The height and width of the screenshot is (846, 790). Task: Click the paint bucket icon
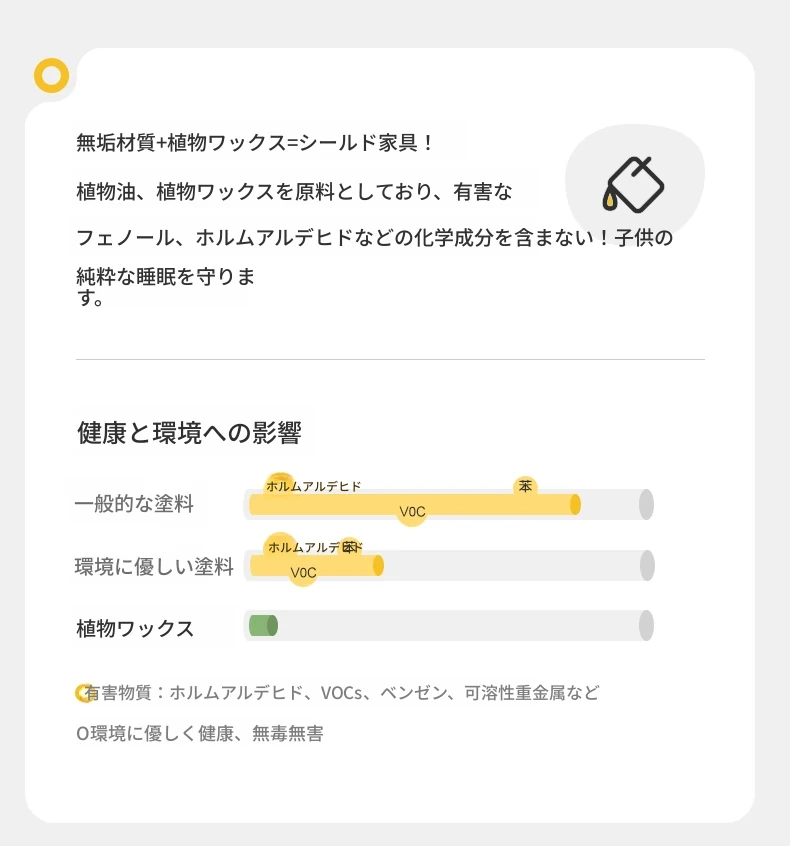click(633, 185)
